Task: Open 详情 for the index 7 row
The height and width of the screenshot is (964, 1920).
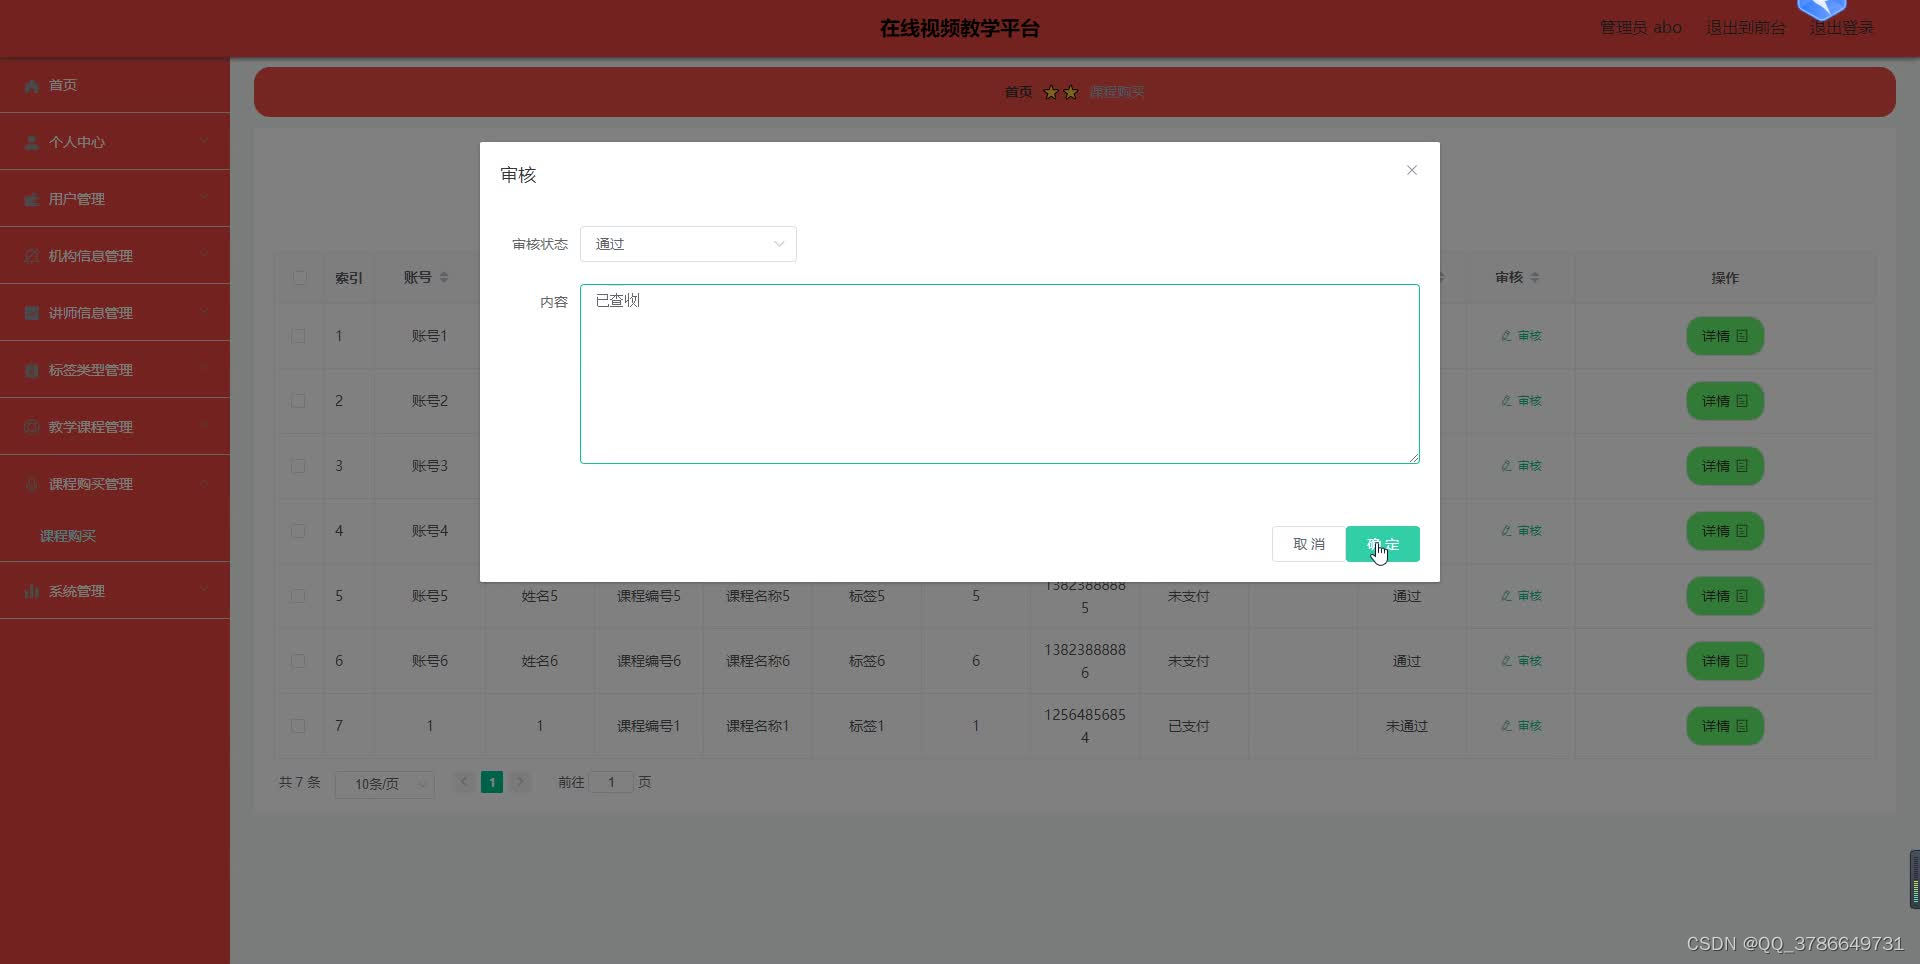Action: [x=1725, y=726]
